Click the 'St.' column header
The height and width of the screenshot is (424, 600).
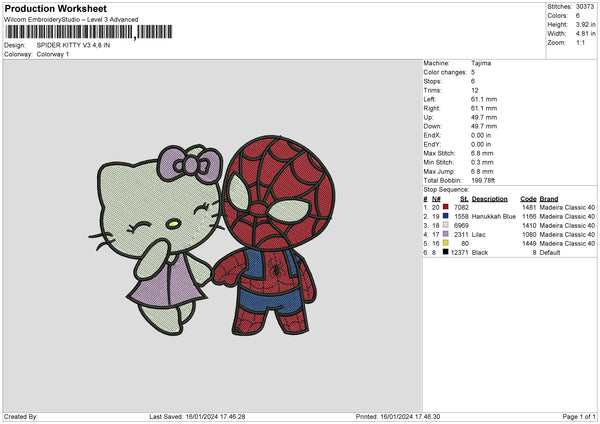[x=465, y=199]
